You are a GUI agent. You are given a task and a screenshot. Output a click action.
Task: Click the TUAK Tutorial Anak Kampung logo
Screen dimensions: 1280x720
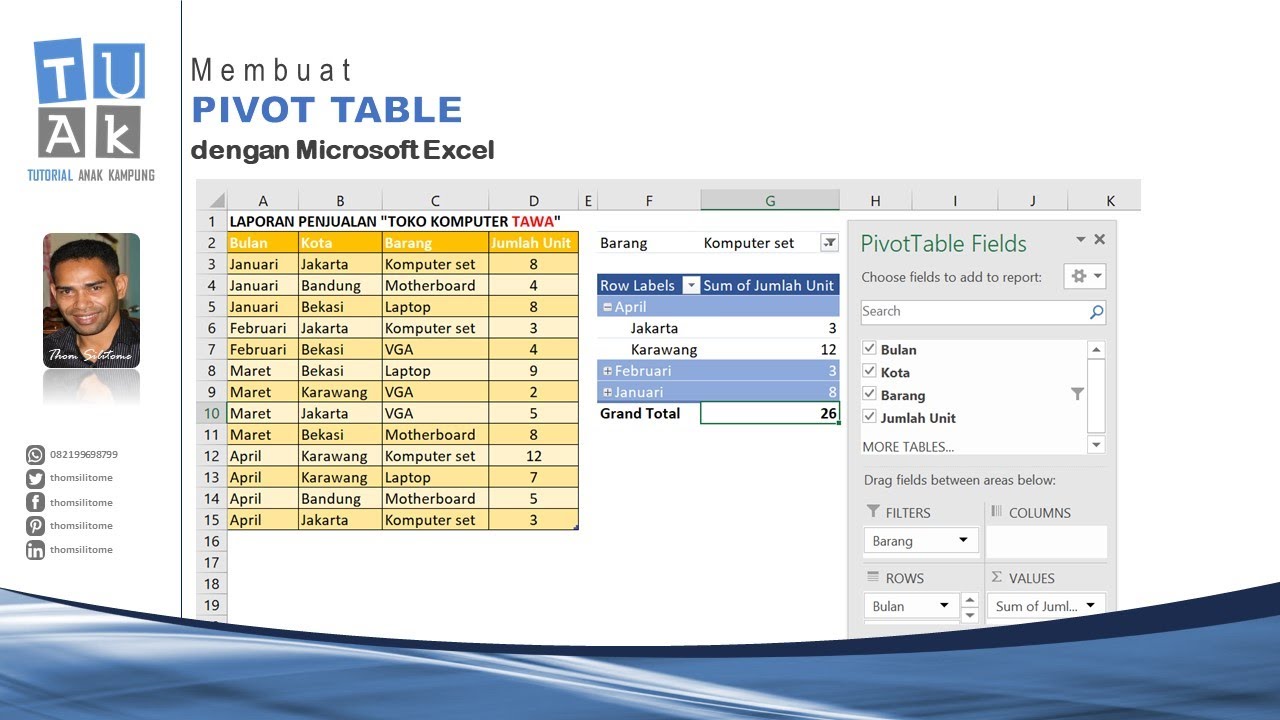coord(91,110)
